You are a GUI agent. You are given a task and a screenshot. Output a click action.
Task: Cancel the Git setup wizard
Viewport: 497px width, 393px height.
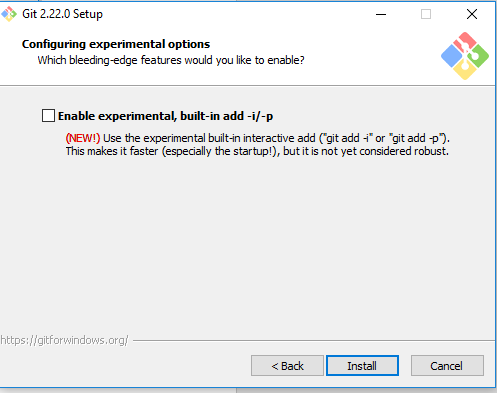coord(447,366)
